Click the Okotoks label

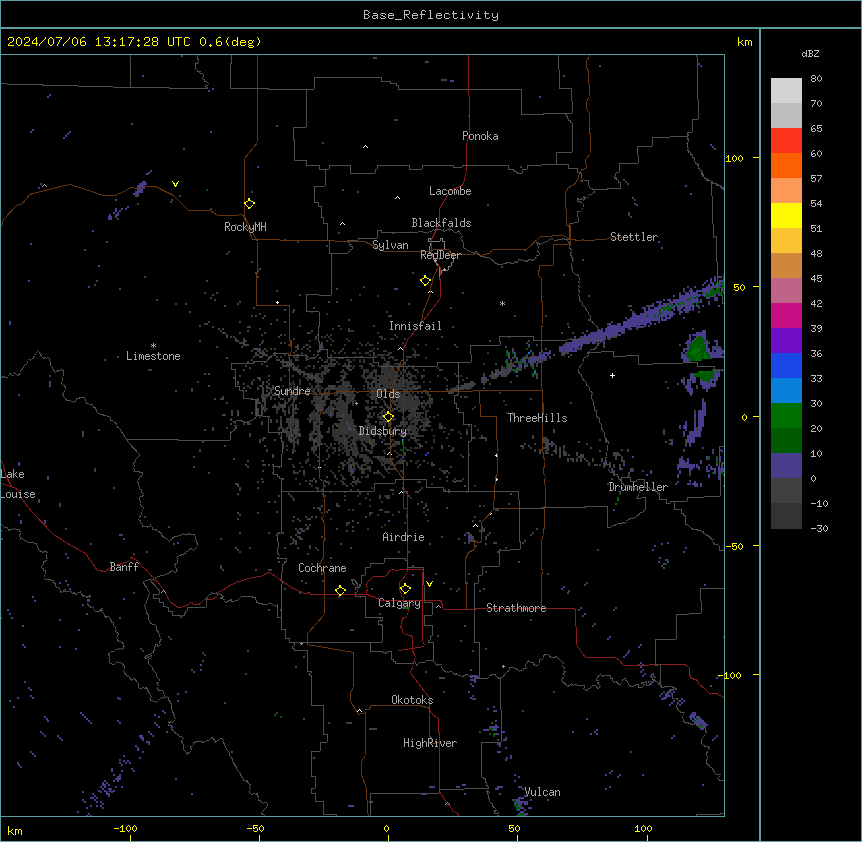pyautogui.click(x=412, y=700)
